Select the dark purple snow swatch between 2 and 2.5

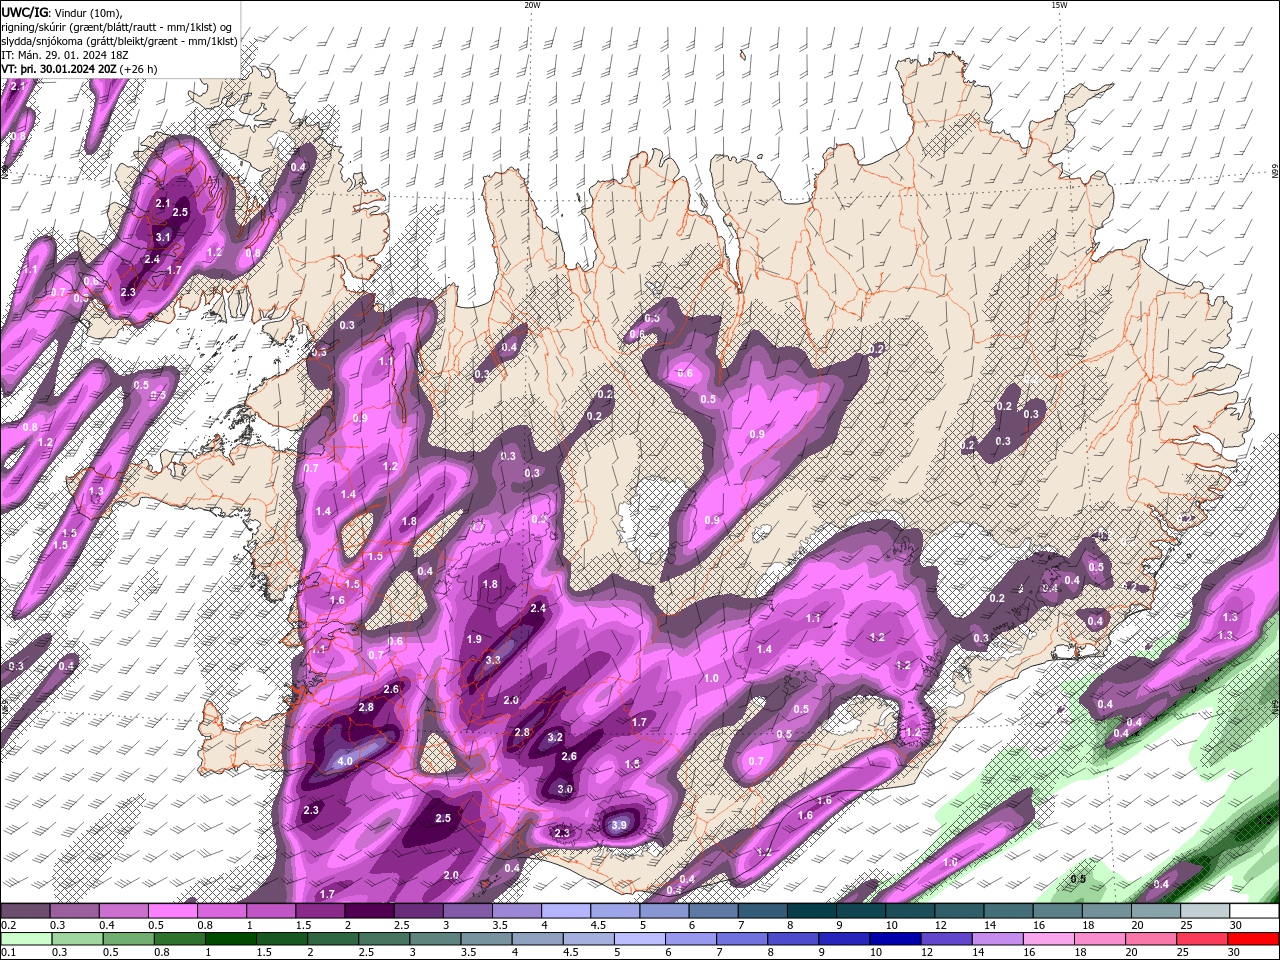[369, 911]
